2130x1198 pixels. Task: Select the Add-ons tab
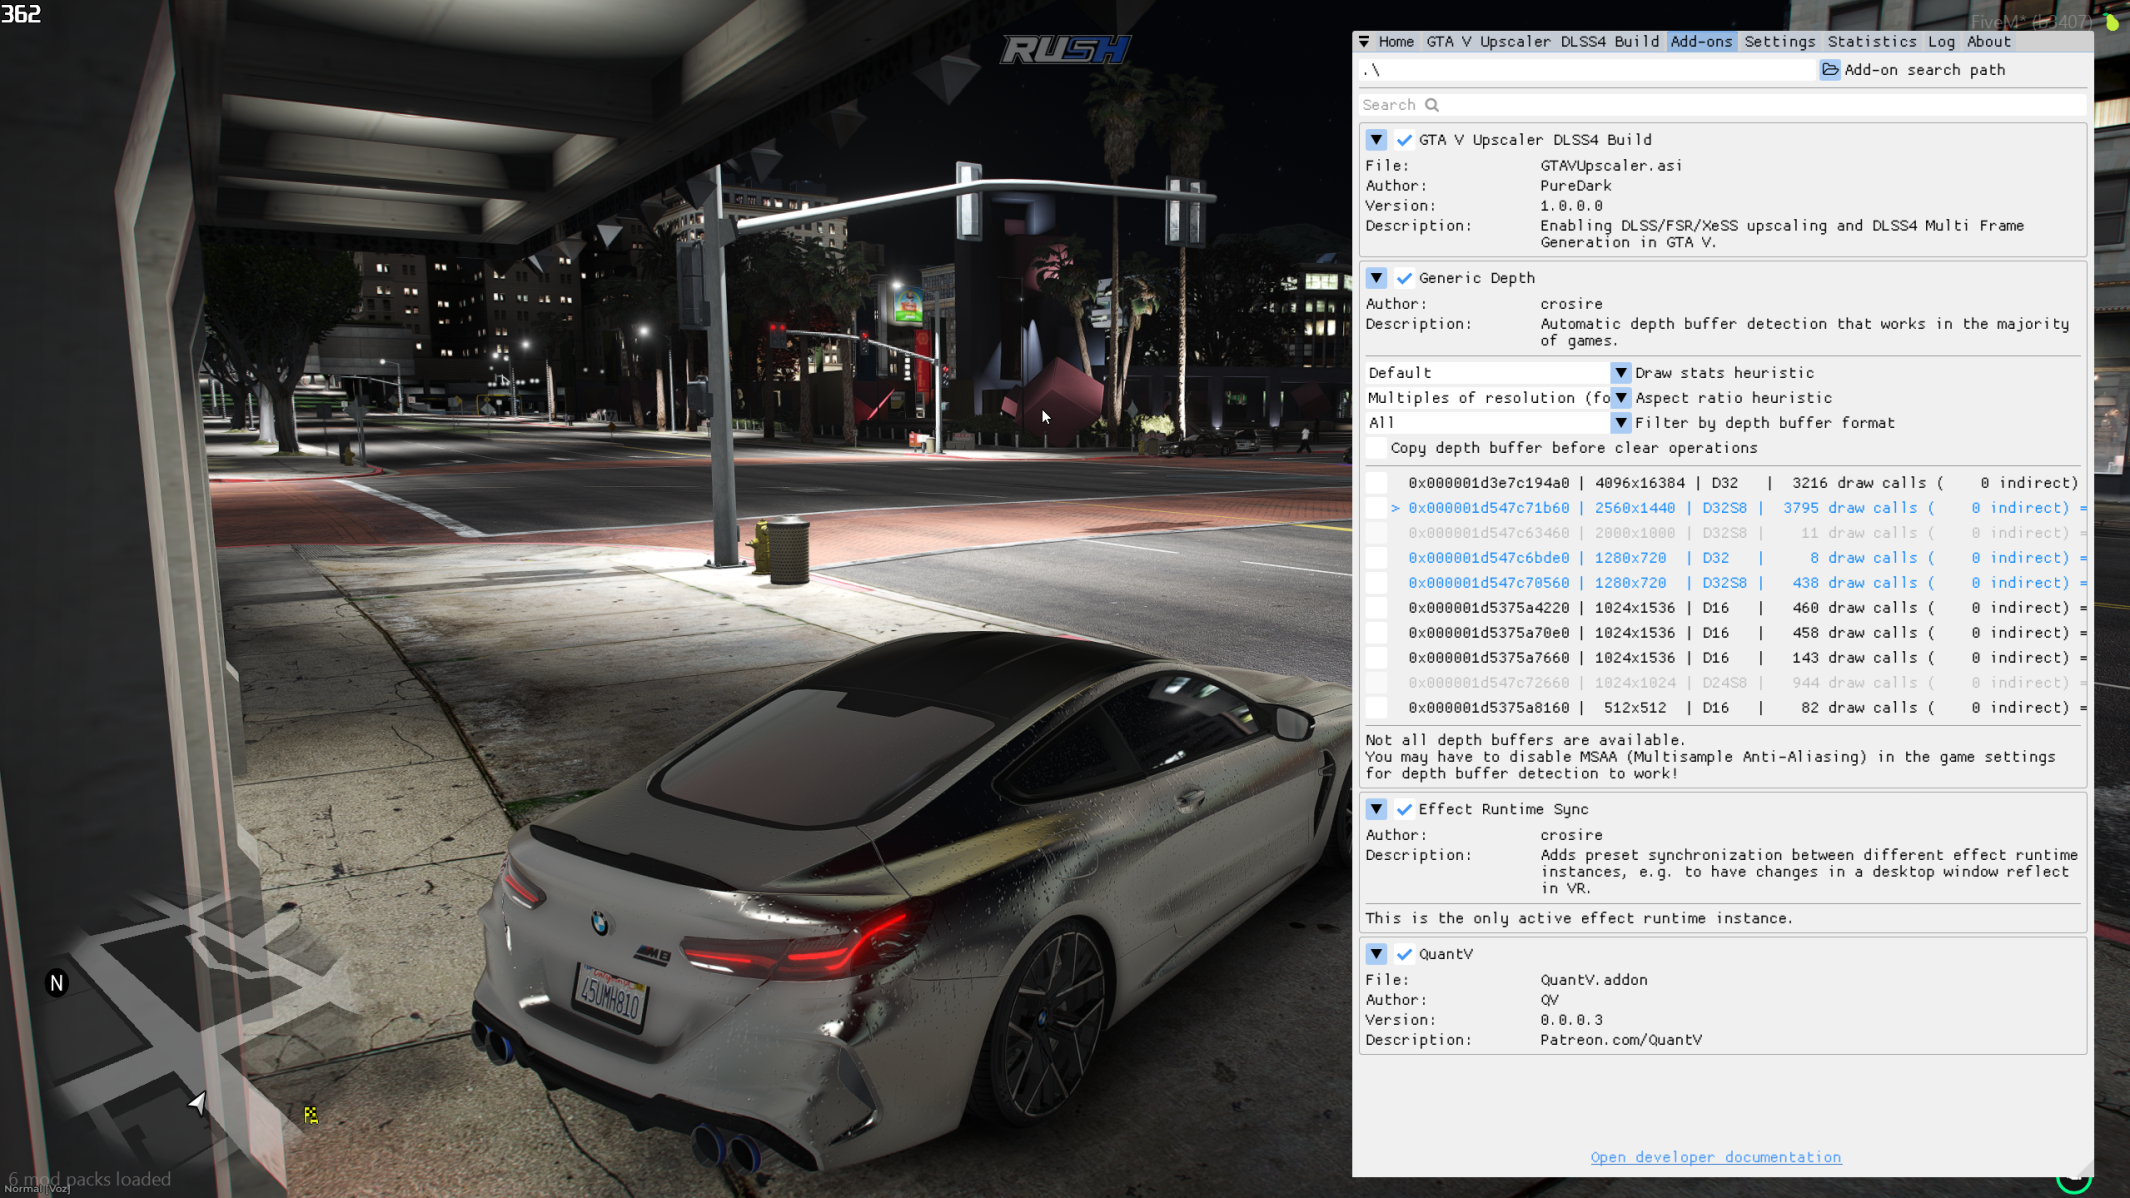pyautogui.click(x=1701, y=42)
